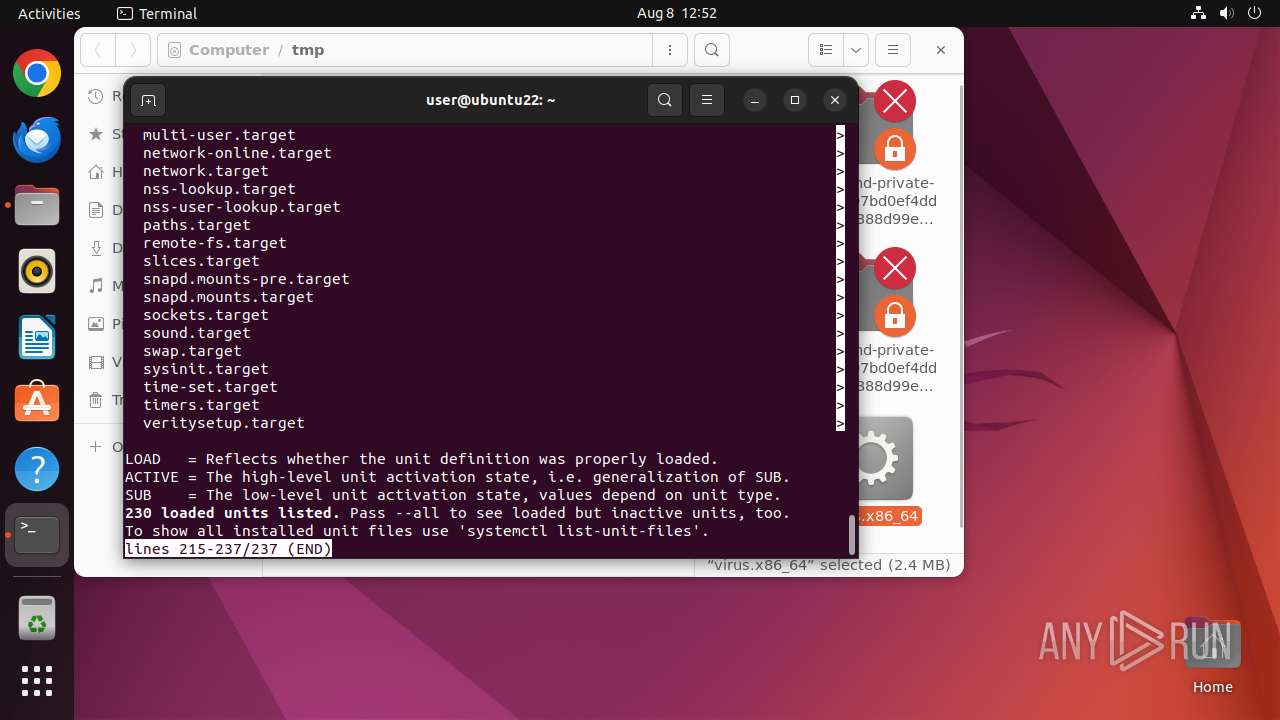
Task: Open Files main menu
Action: (x=893, y=50)
